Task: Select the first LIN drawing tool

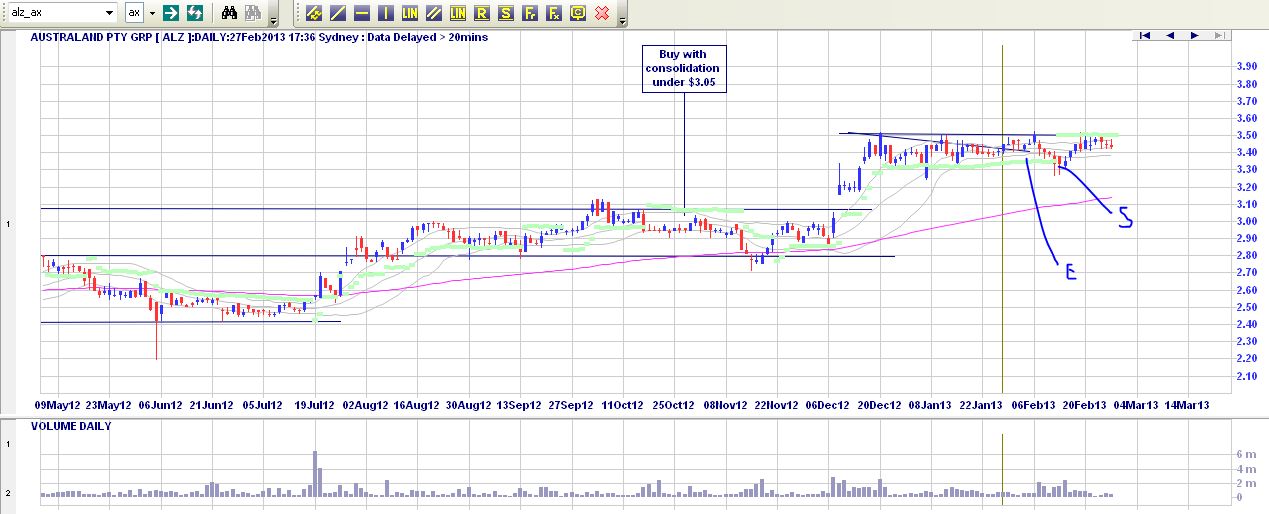Action: point(410,13)
